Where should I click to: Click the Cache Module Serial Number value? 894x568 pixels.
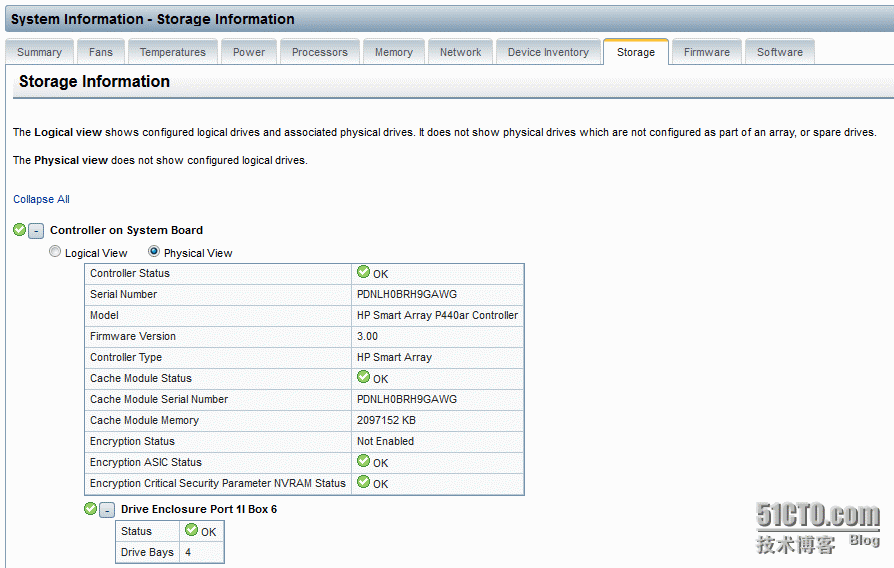click(x=407, y=399)
